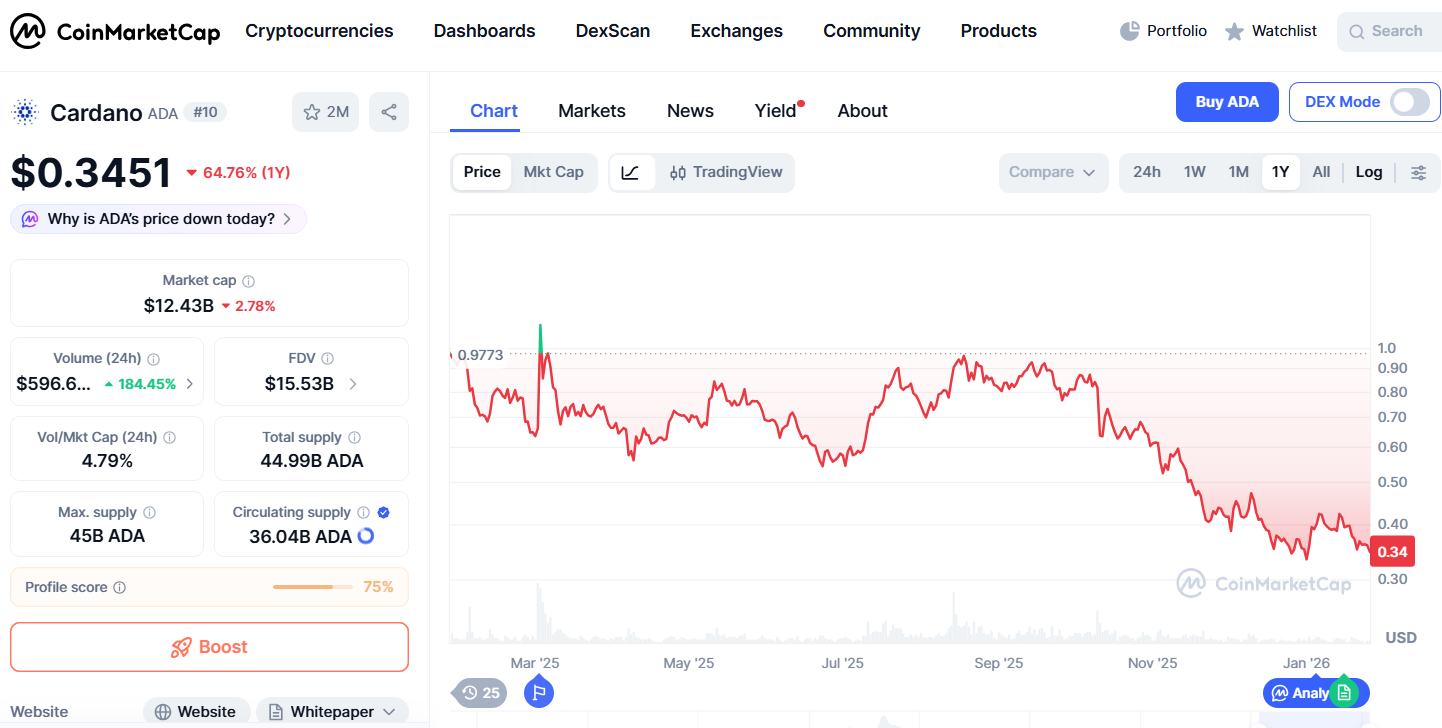1442x728 pixels.
Task: Open Cryptocurrencies menu
Action: pos(319,31)
